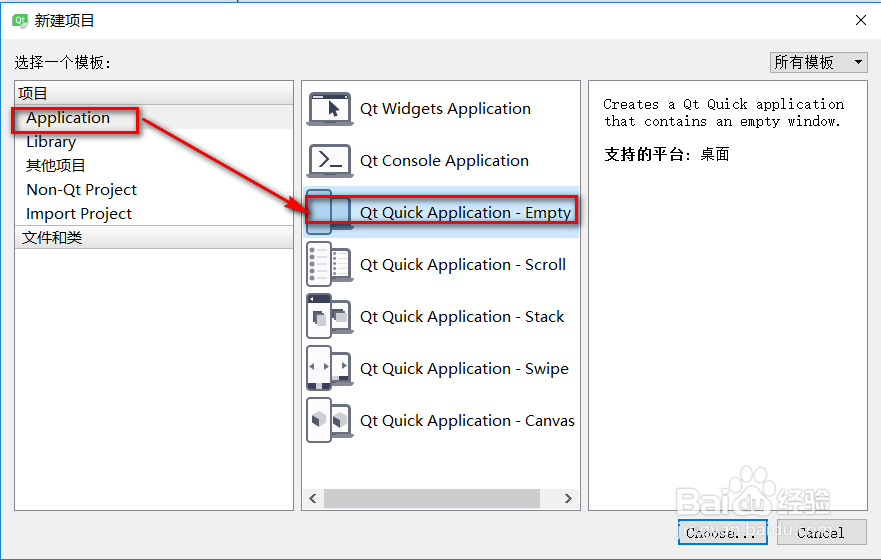Viewport: 881px width, 560px height.
Task: Select Qt Quick Application - Stack text
Action: [462, 317]
